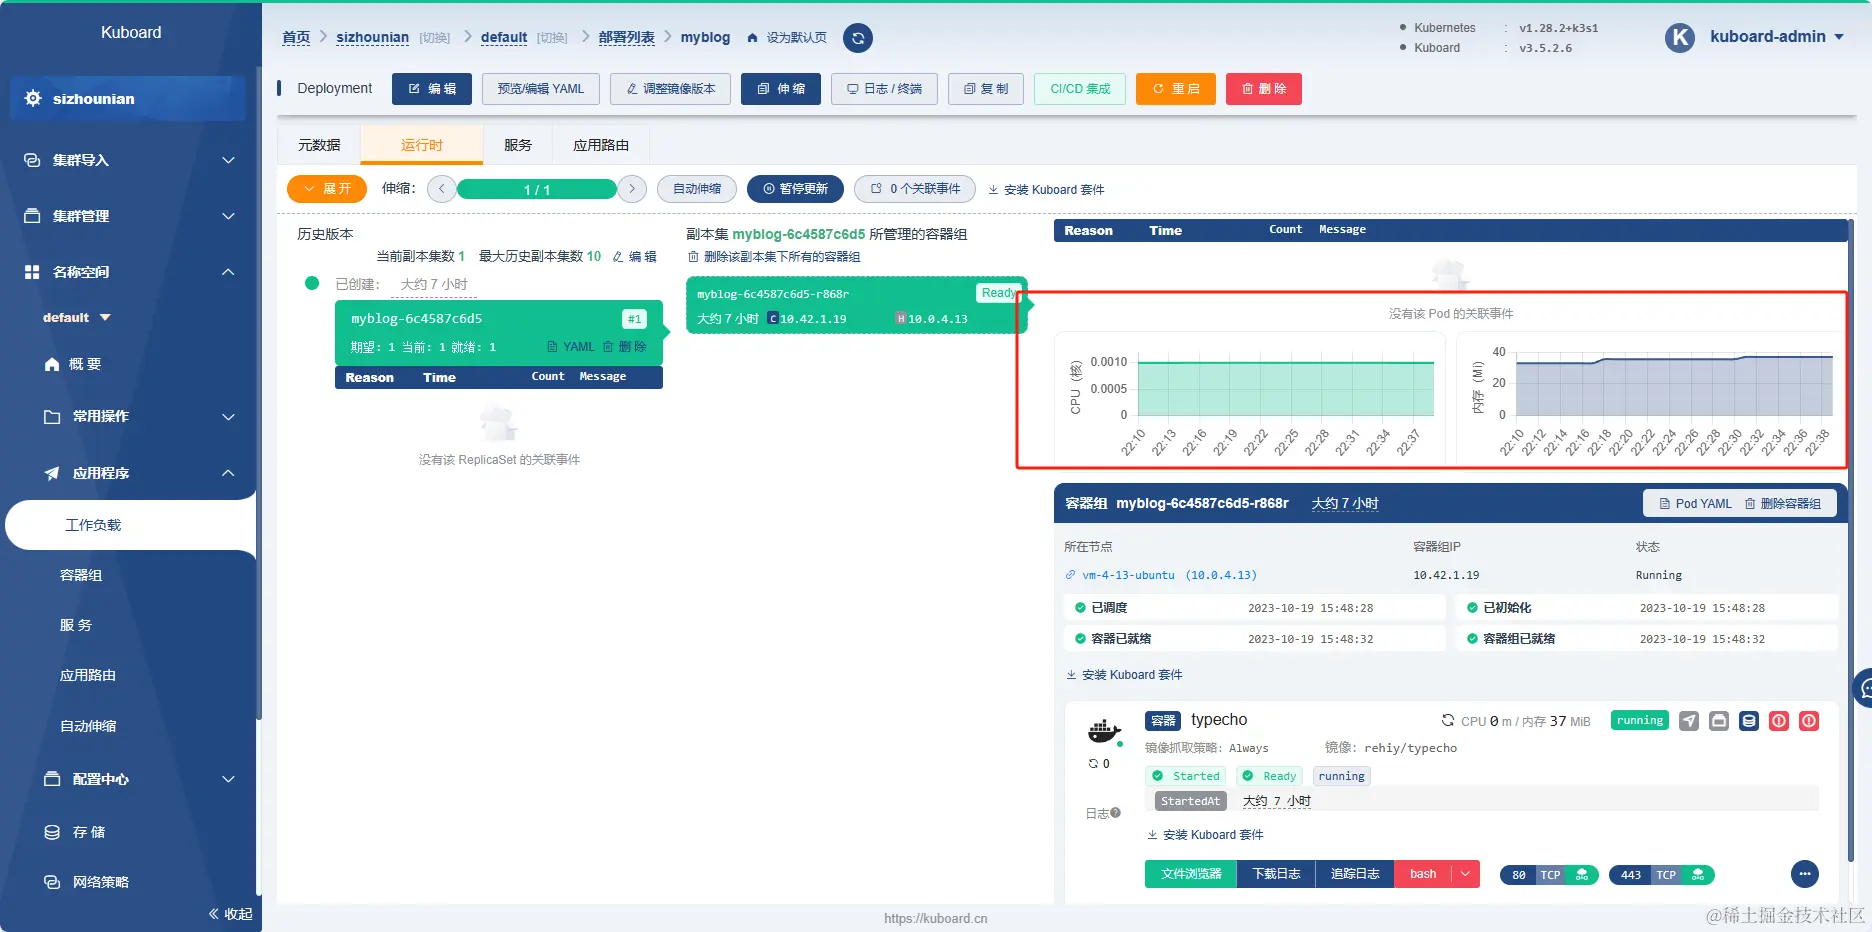Click the grey paper-plane icon by running
This screenshot has width=1872, height=932.
coord(1689,721)
